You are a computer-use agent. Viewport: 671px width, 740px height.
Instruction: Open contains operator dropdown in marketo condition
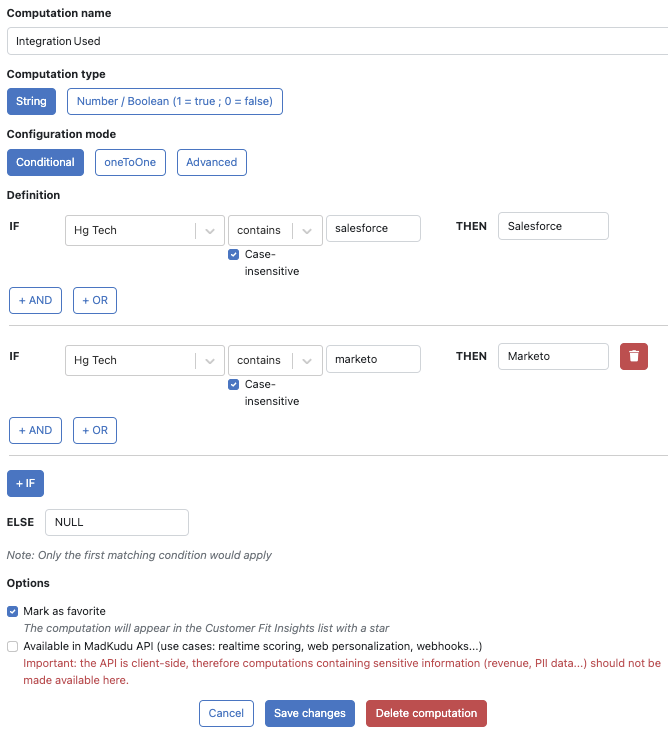point(275,361)
